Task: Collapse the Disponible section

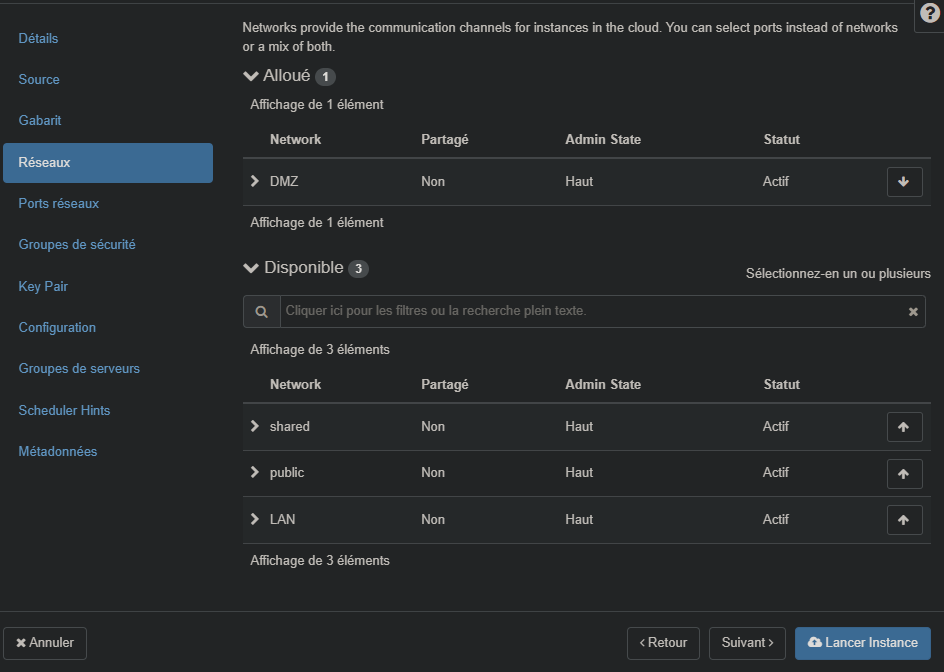Action: [x=251, y=268]
